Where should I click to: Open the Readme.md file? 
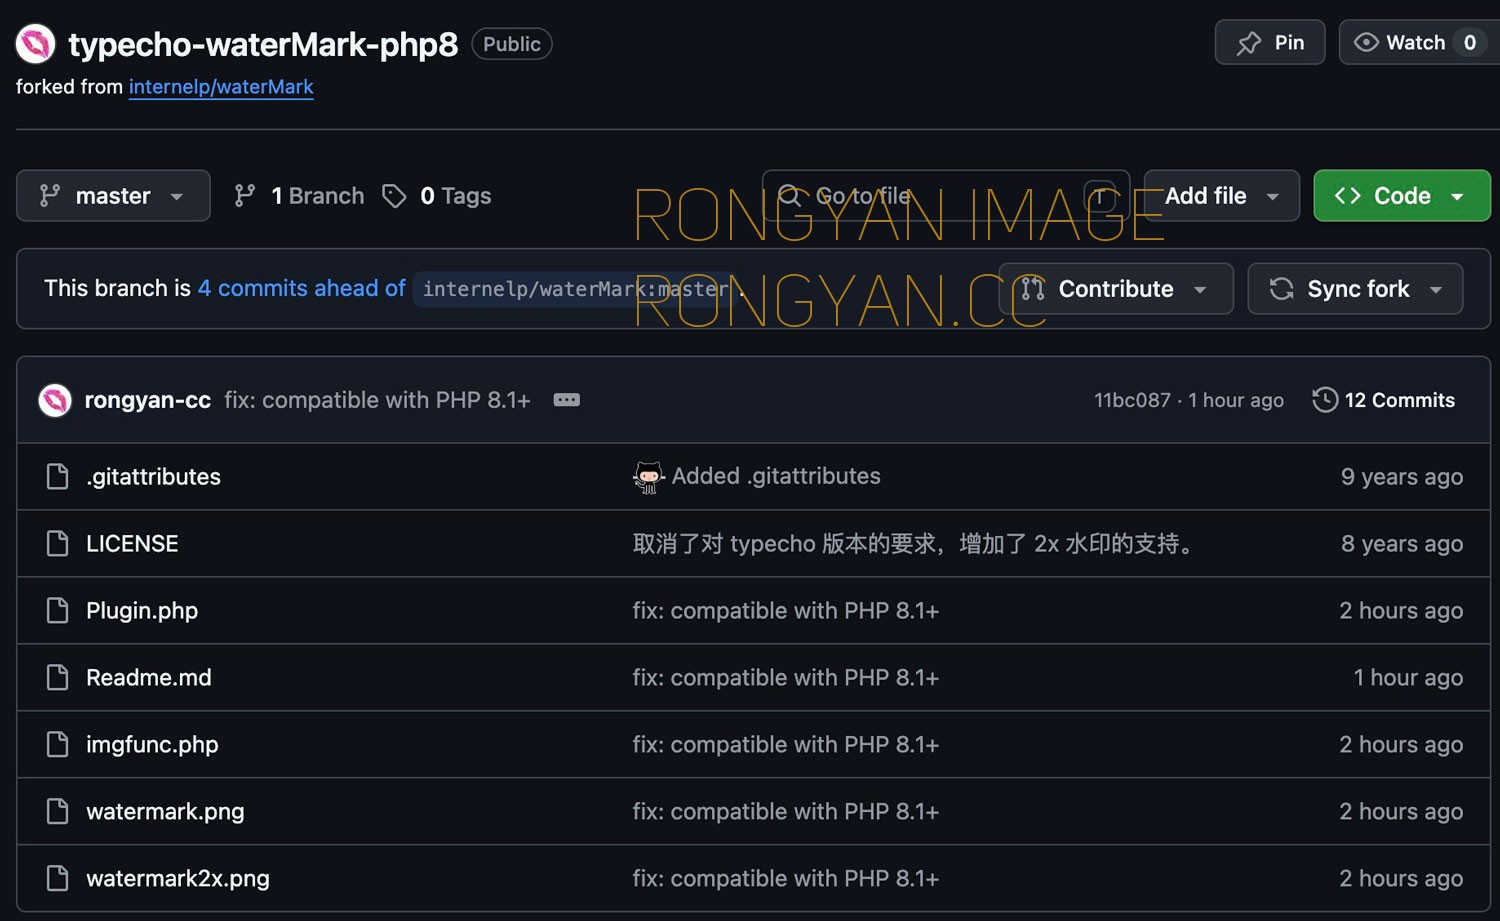[x=149, y=678]
